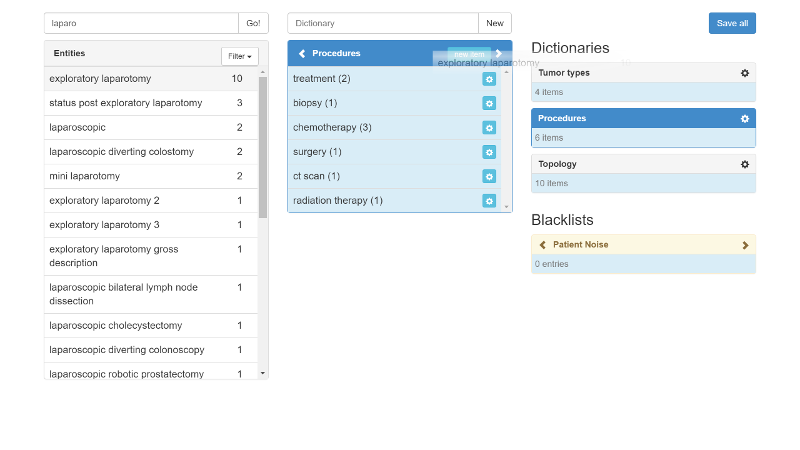Select laparoscopic bilateral lymph node dissection entity
Viewport: 800px width, 450px height.
tap(151, 294)
